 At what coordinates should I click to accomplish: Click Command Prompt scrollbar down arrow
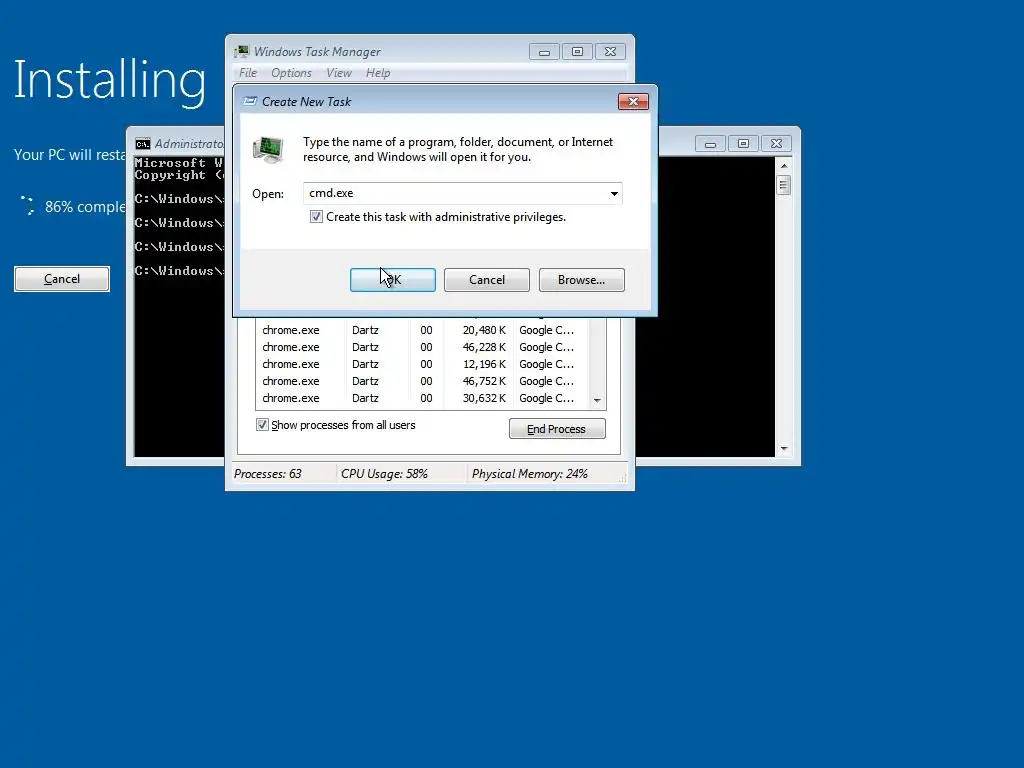coord(784,449)
